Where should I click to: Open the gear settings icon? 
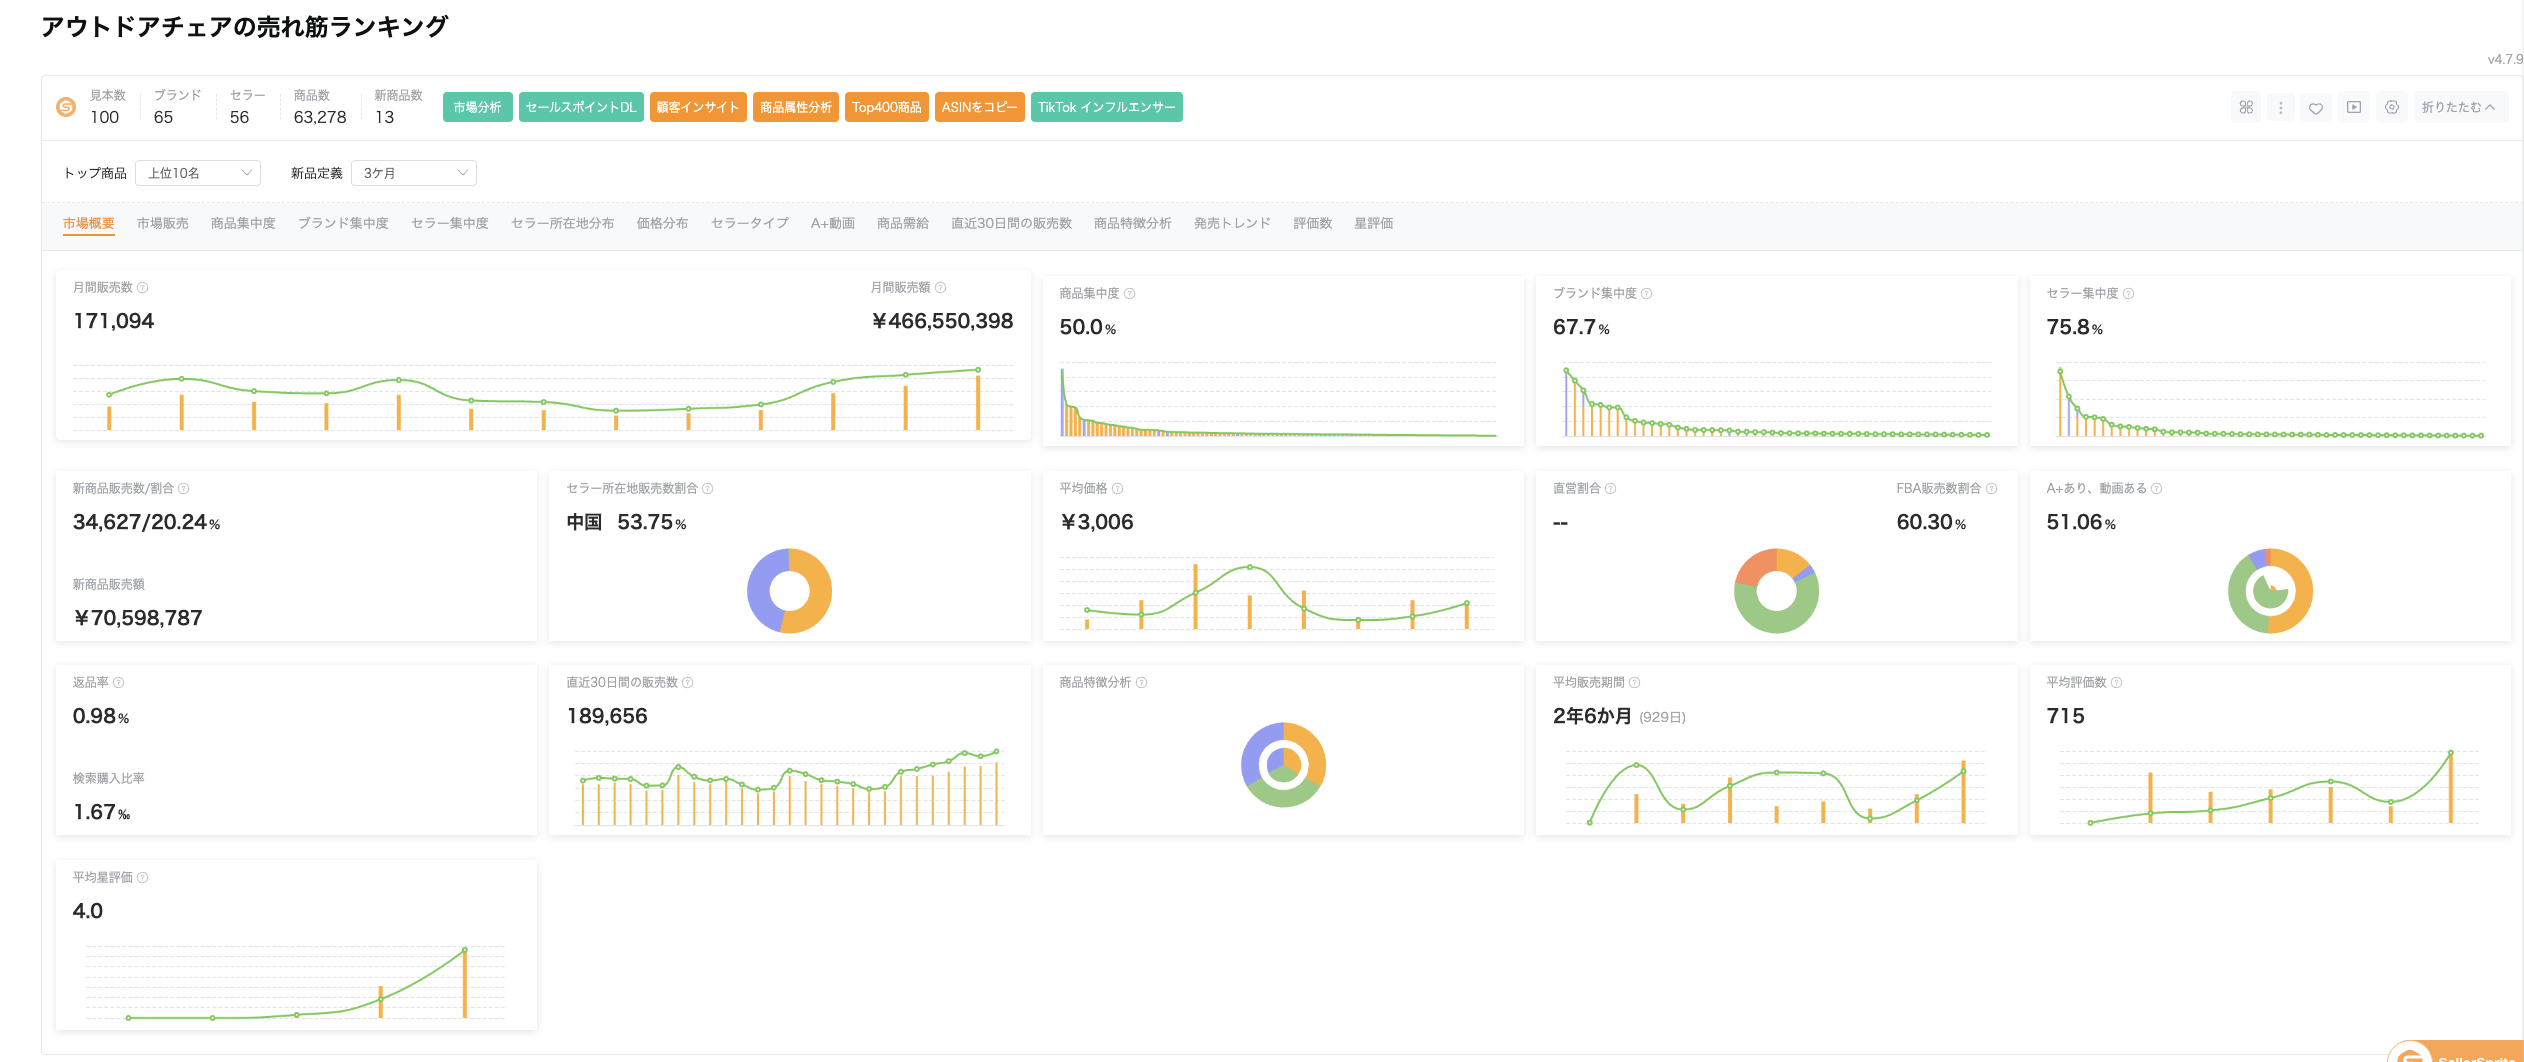(x=2392, y=107)
